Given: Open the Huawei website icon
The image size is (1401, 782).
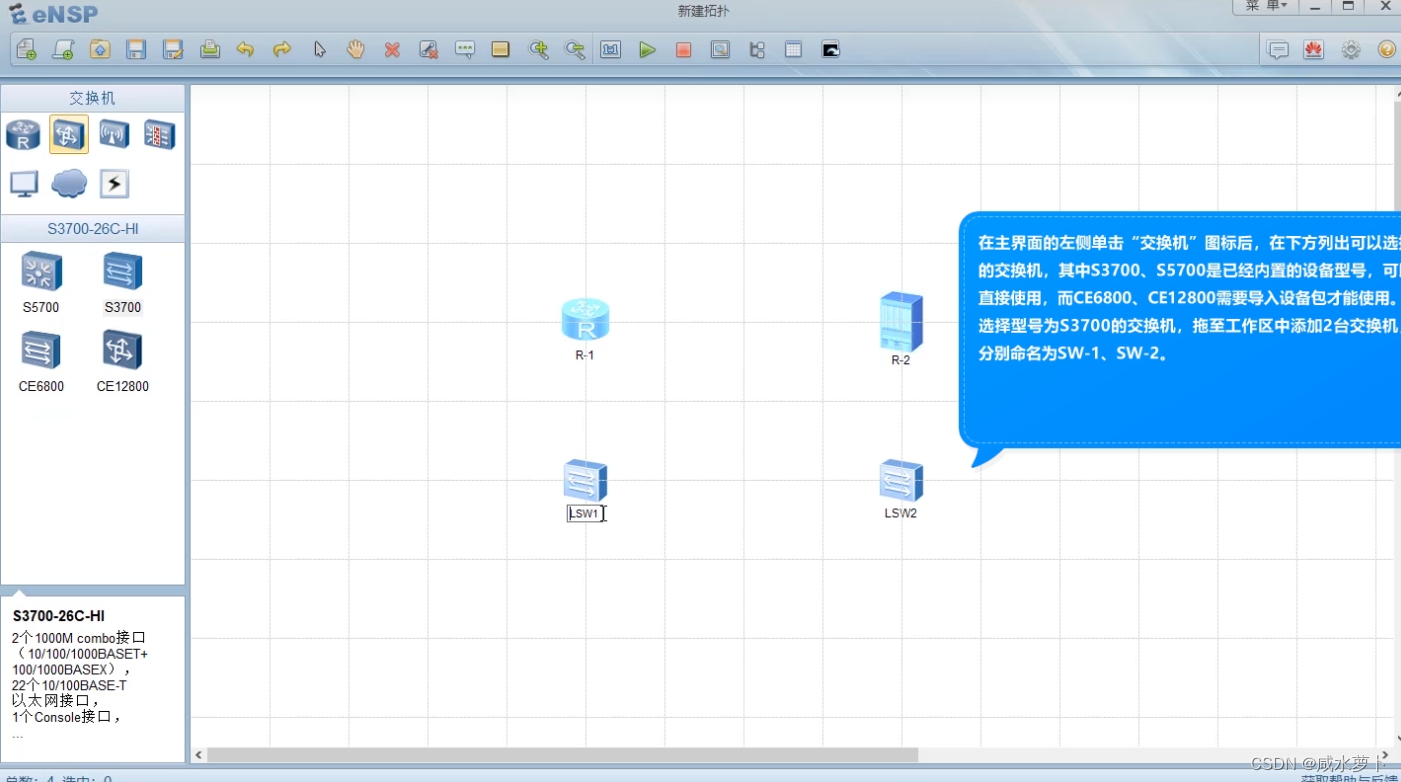Looking at the screenshot, I should pyautogui.click(x=1314, y=49).
